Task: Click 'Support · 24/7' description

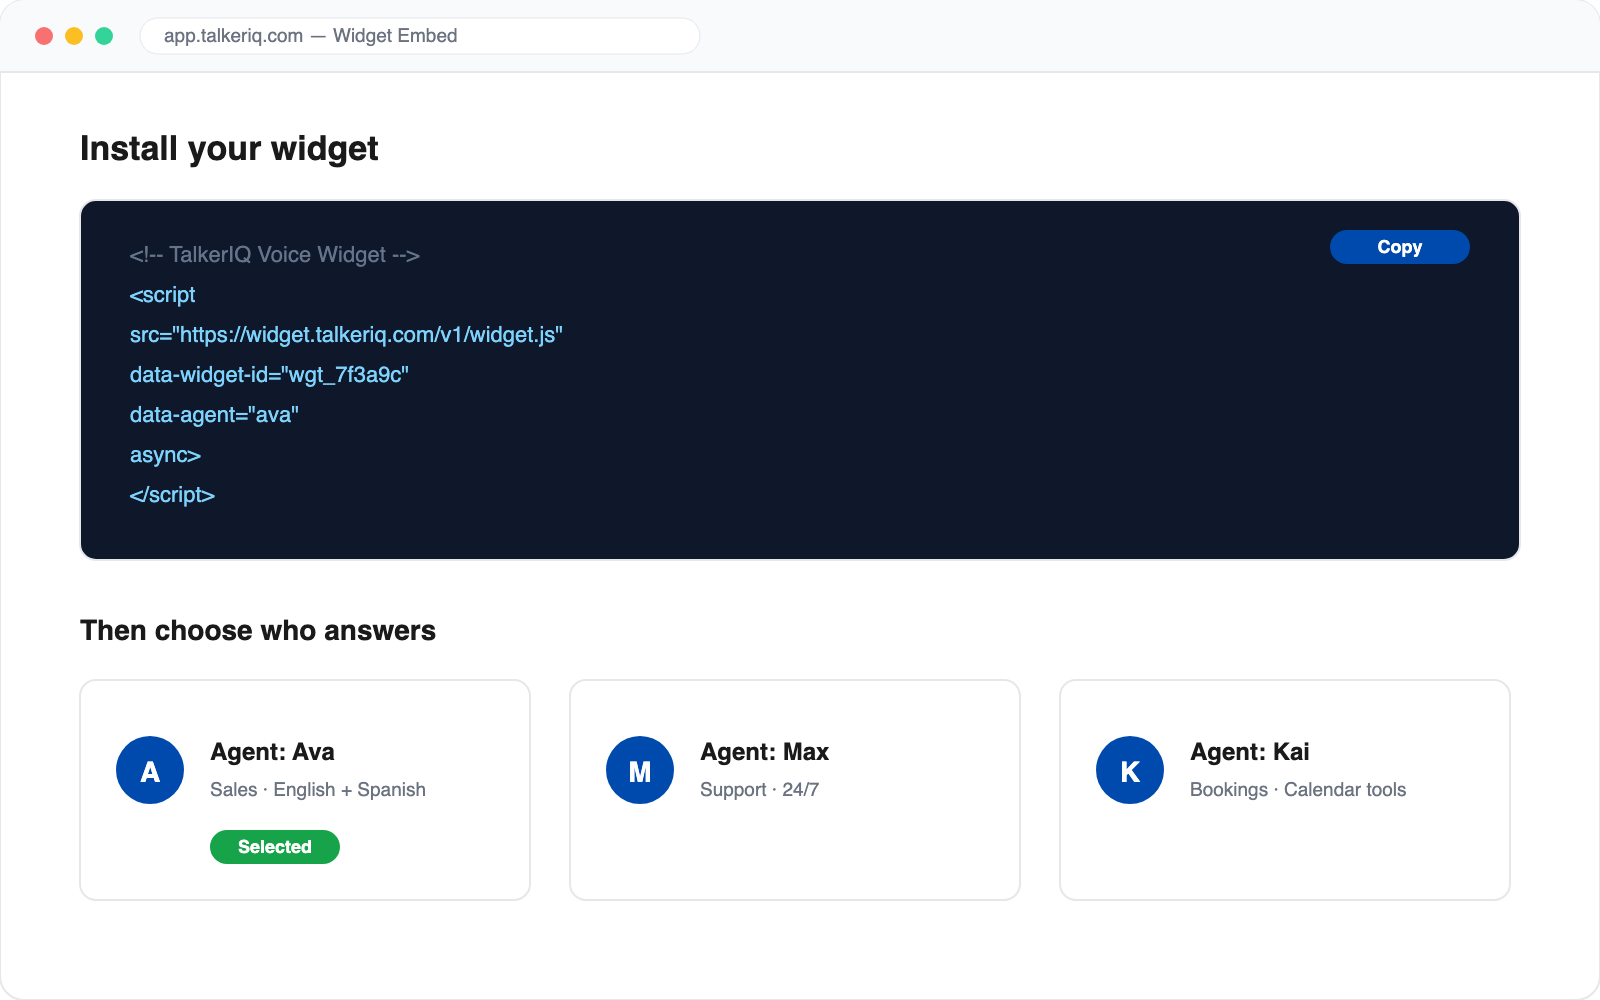Action: tap(760, 790)
